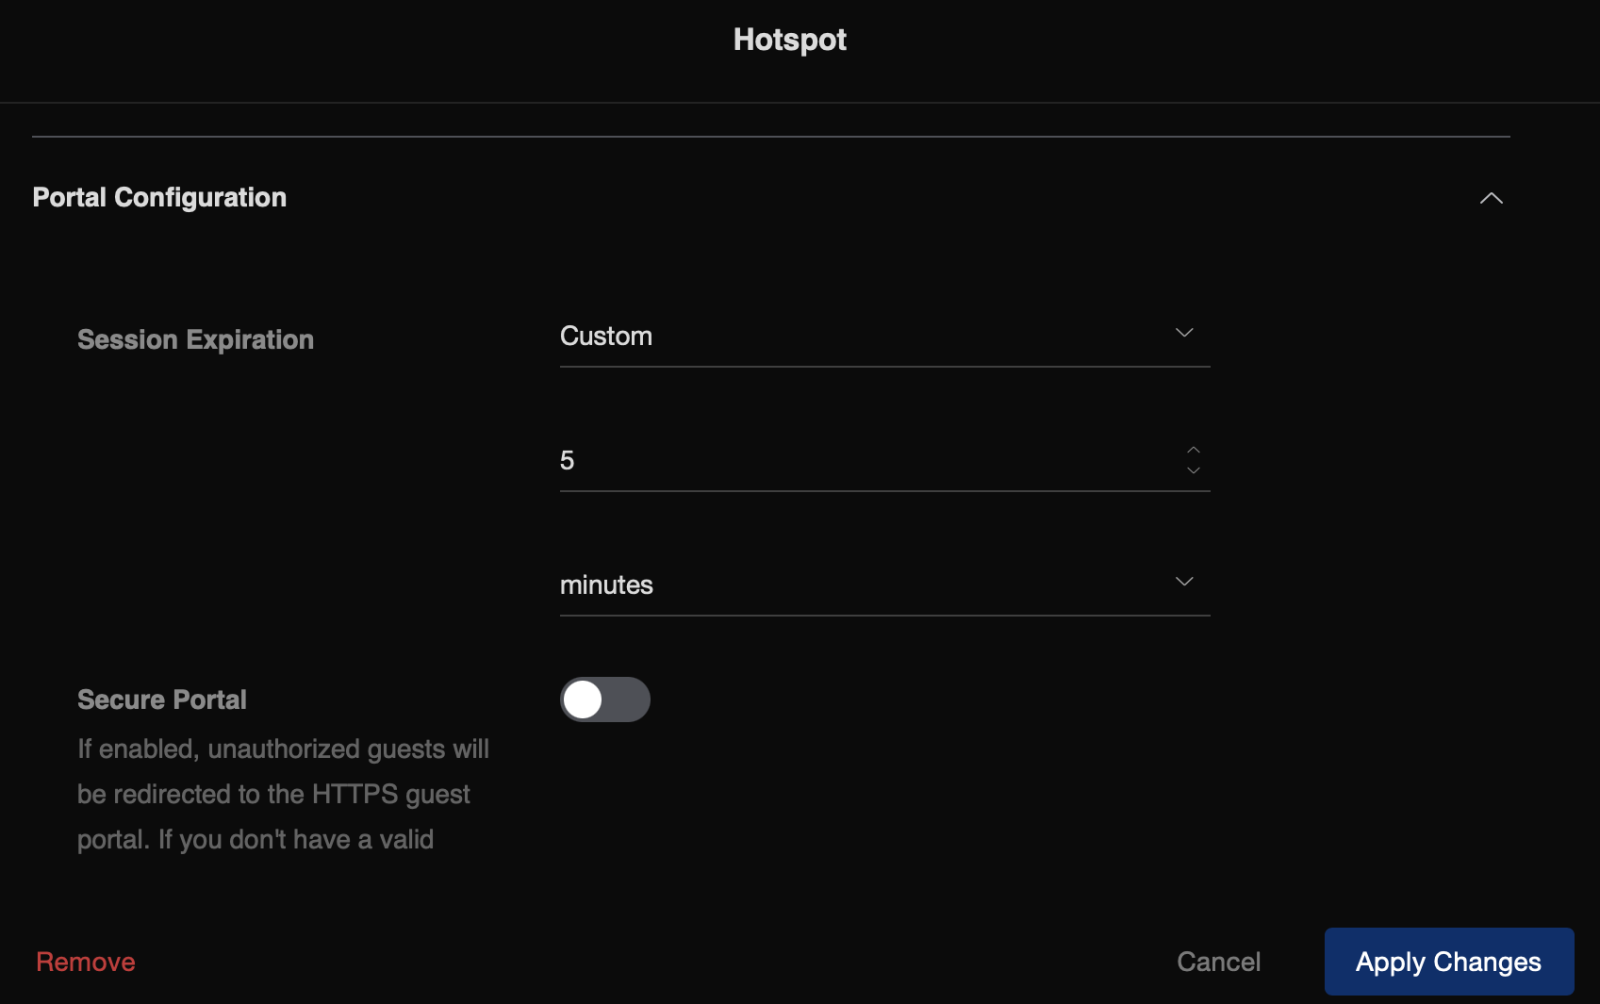The image size is (1600, 1004).
Task: Collapse Portal Configuration with the up chevron
Action: 1490,198
